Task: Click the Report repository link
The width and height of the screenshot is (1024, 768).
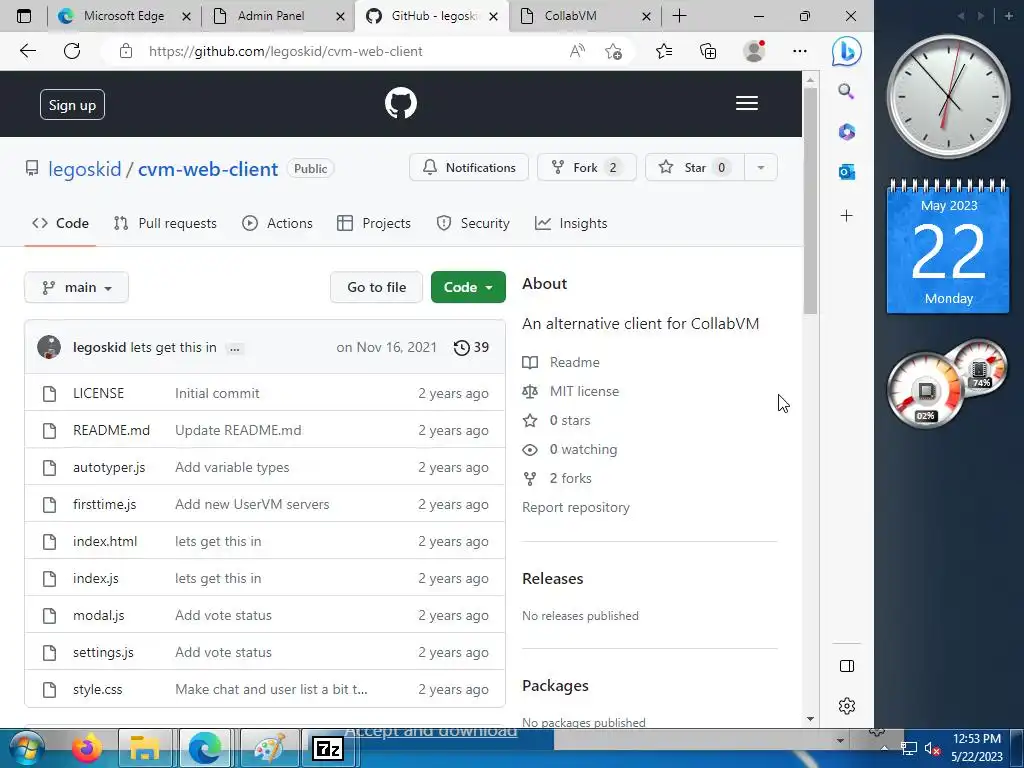Action: point(576,507)
